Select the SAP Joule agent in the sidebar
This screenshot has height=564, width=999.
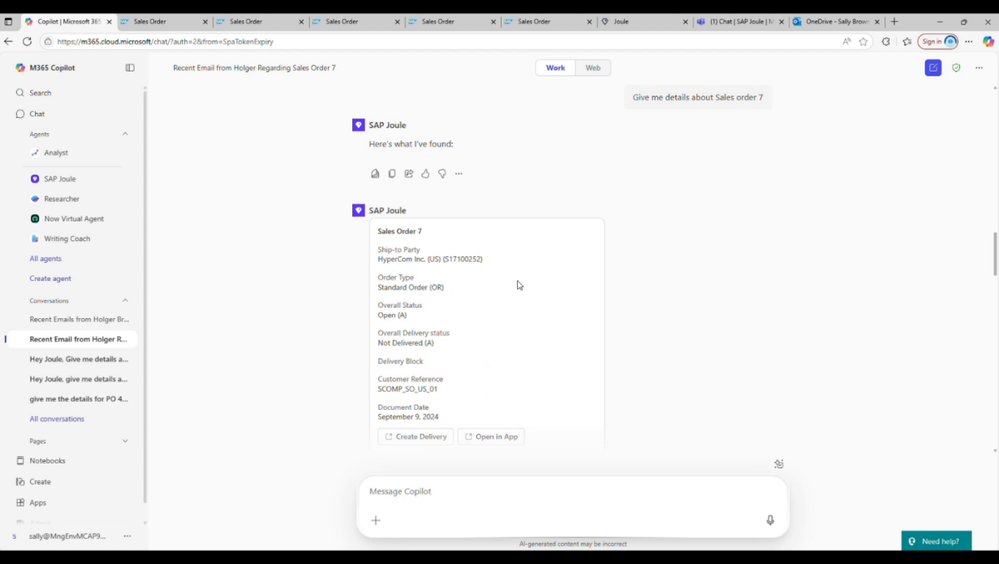[x=60, y=179]
